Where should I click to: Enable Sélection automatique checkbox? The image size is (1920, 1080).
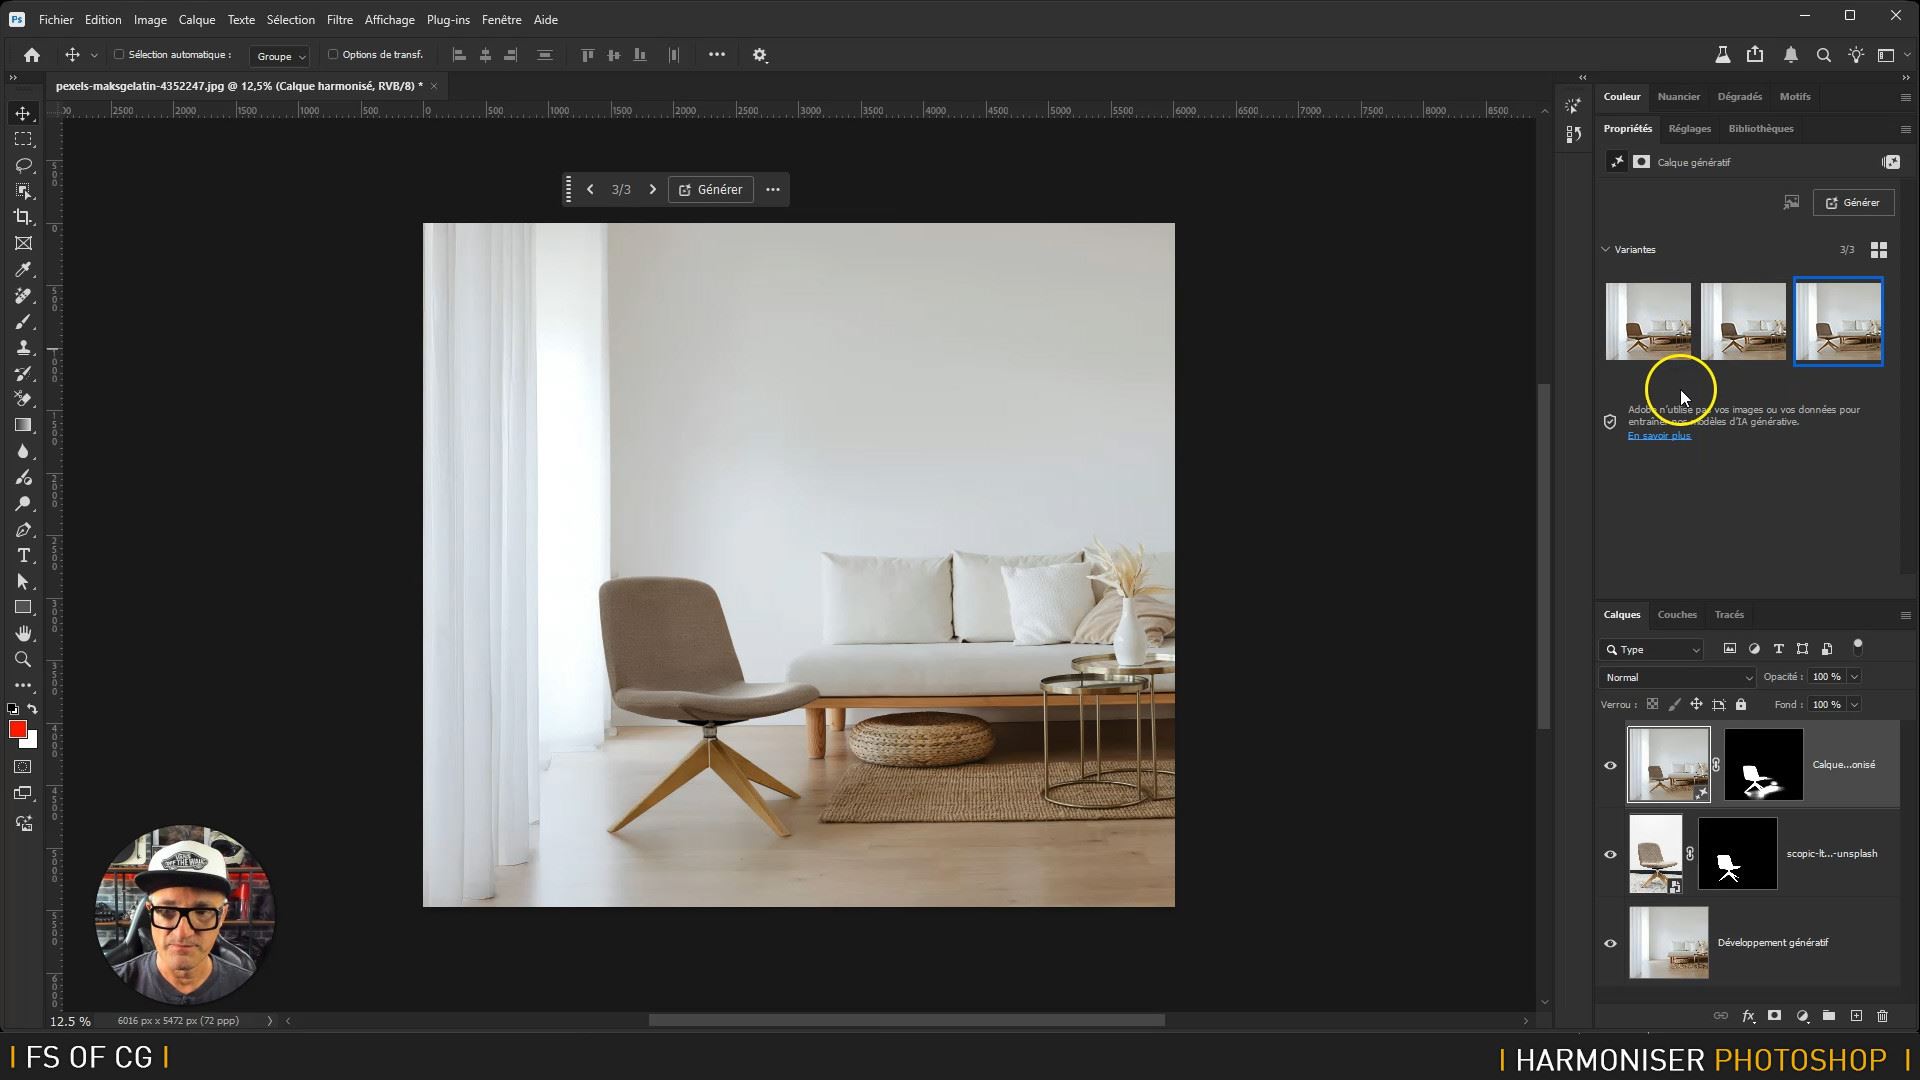coord(119,55)
